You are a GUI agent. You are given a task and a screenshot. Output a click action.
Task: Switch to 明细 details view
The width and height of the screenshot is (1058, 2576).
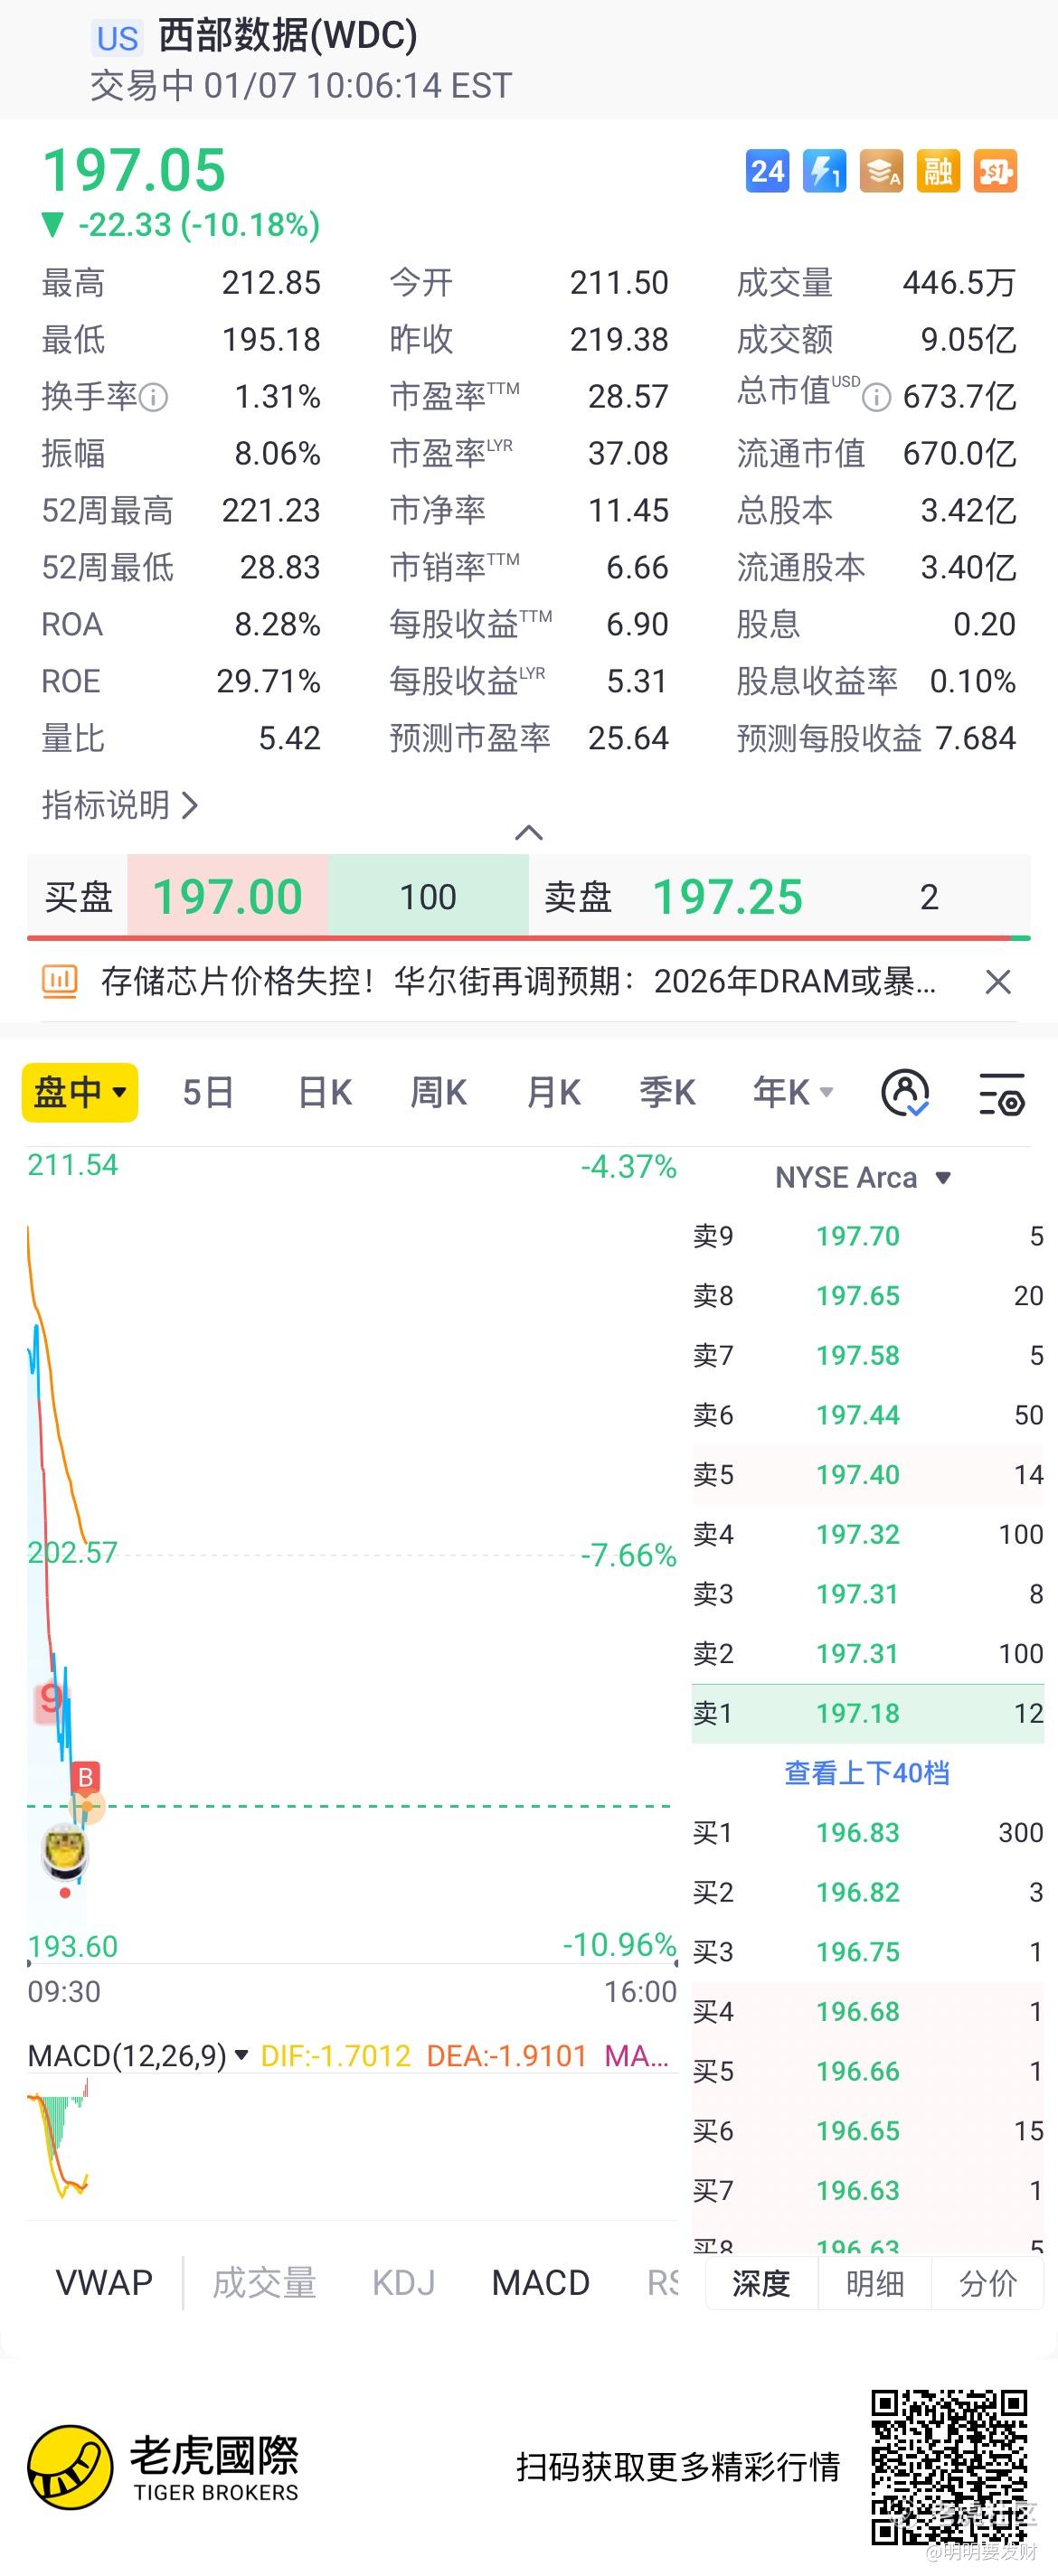tap(875, 2283)
